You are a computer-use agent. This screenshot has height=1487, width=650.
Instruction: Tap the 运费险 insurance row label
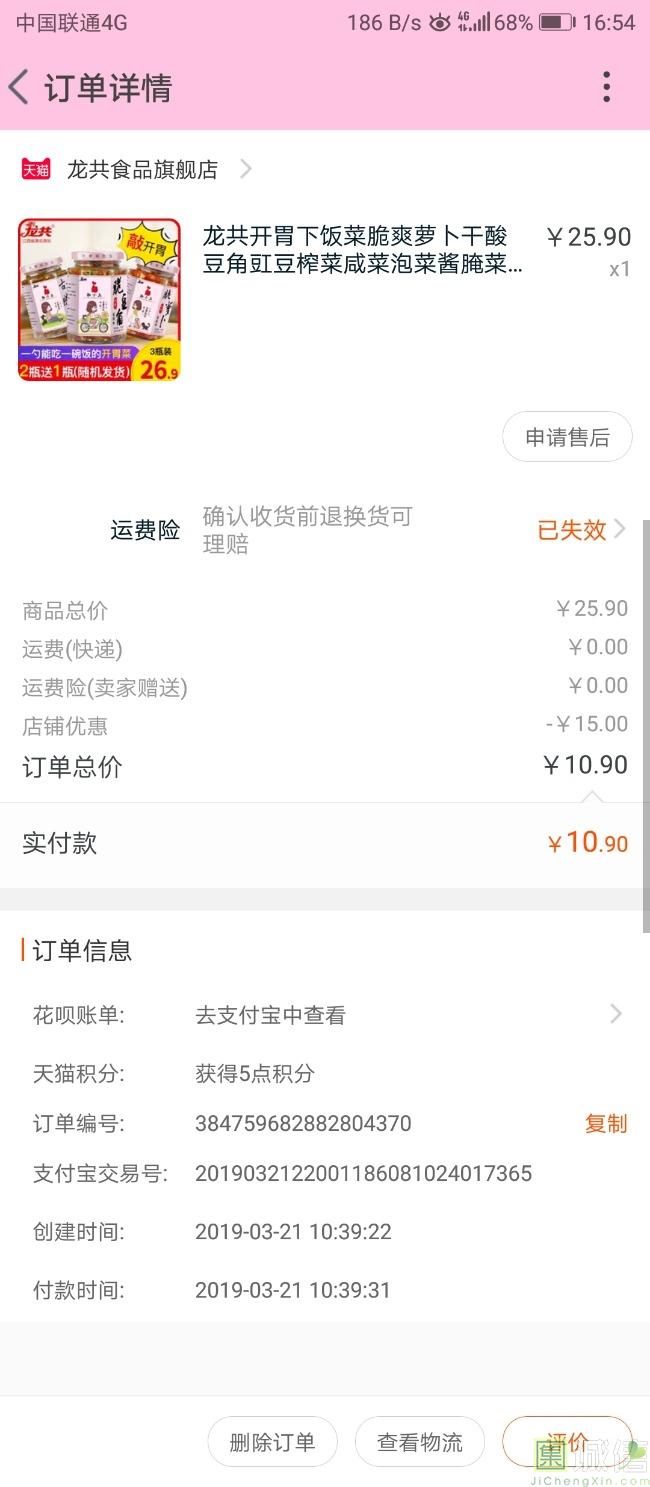point(145,530)
